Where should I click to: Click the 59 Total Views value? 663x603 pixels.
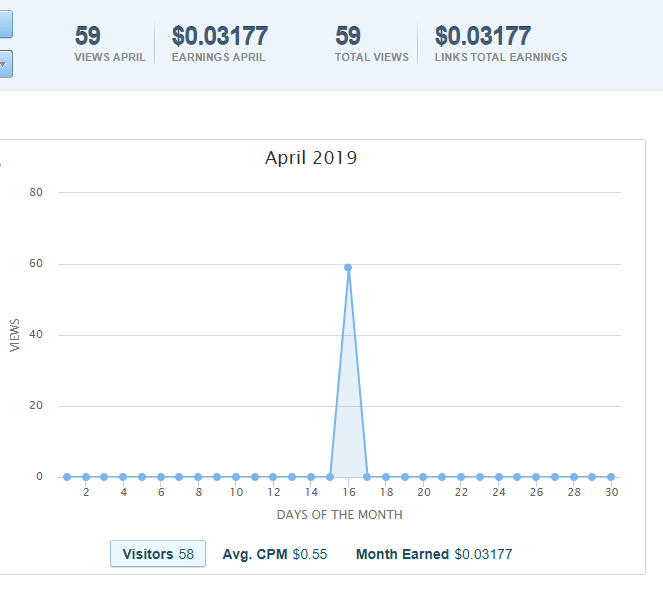(x=348, y=36)
